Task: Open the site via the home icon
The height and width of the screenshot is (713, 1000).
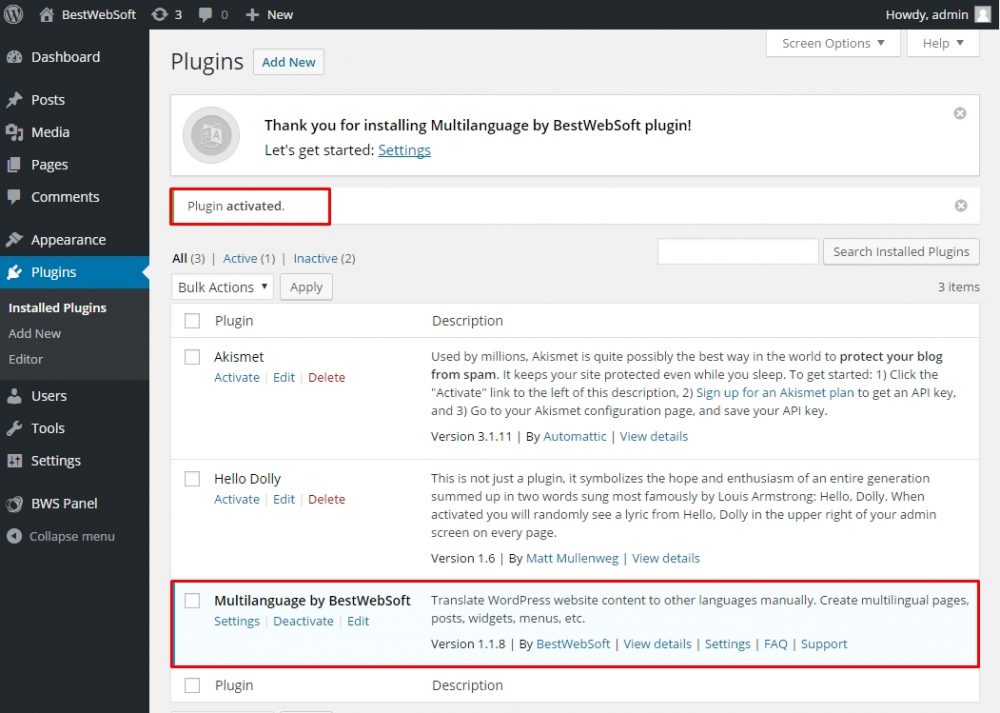Action: [x=47, y=14]
